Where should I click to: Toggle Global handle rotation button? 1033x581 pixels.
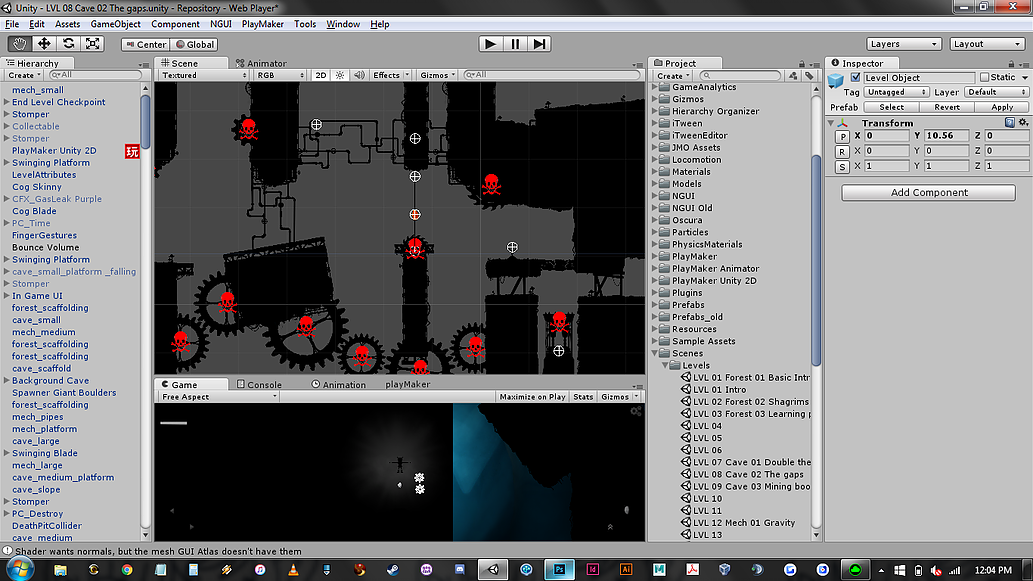194,44
